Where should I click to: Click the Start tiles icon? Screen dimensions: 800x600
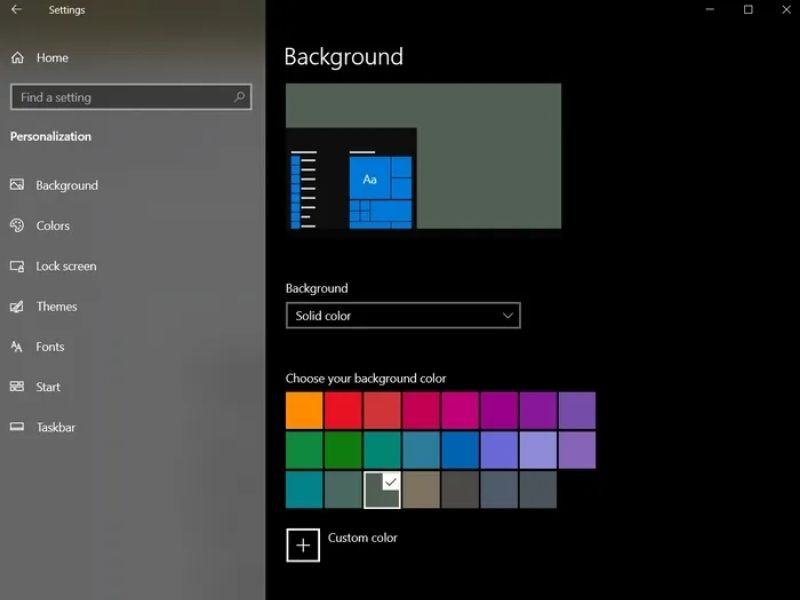click(x=17, y=386)
